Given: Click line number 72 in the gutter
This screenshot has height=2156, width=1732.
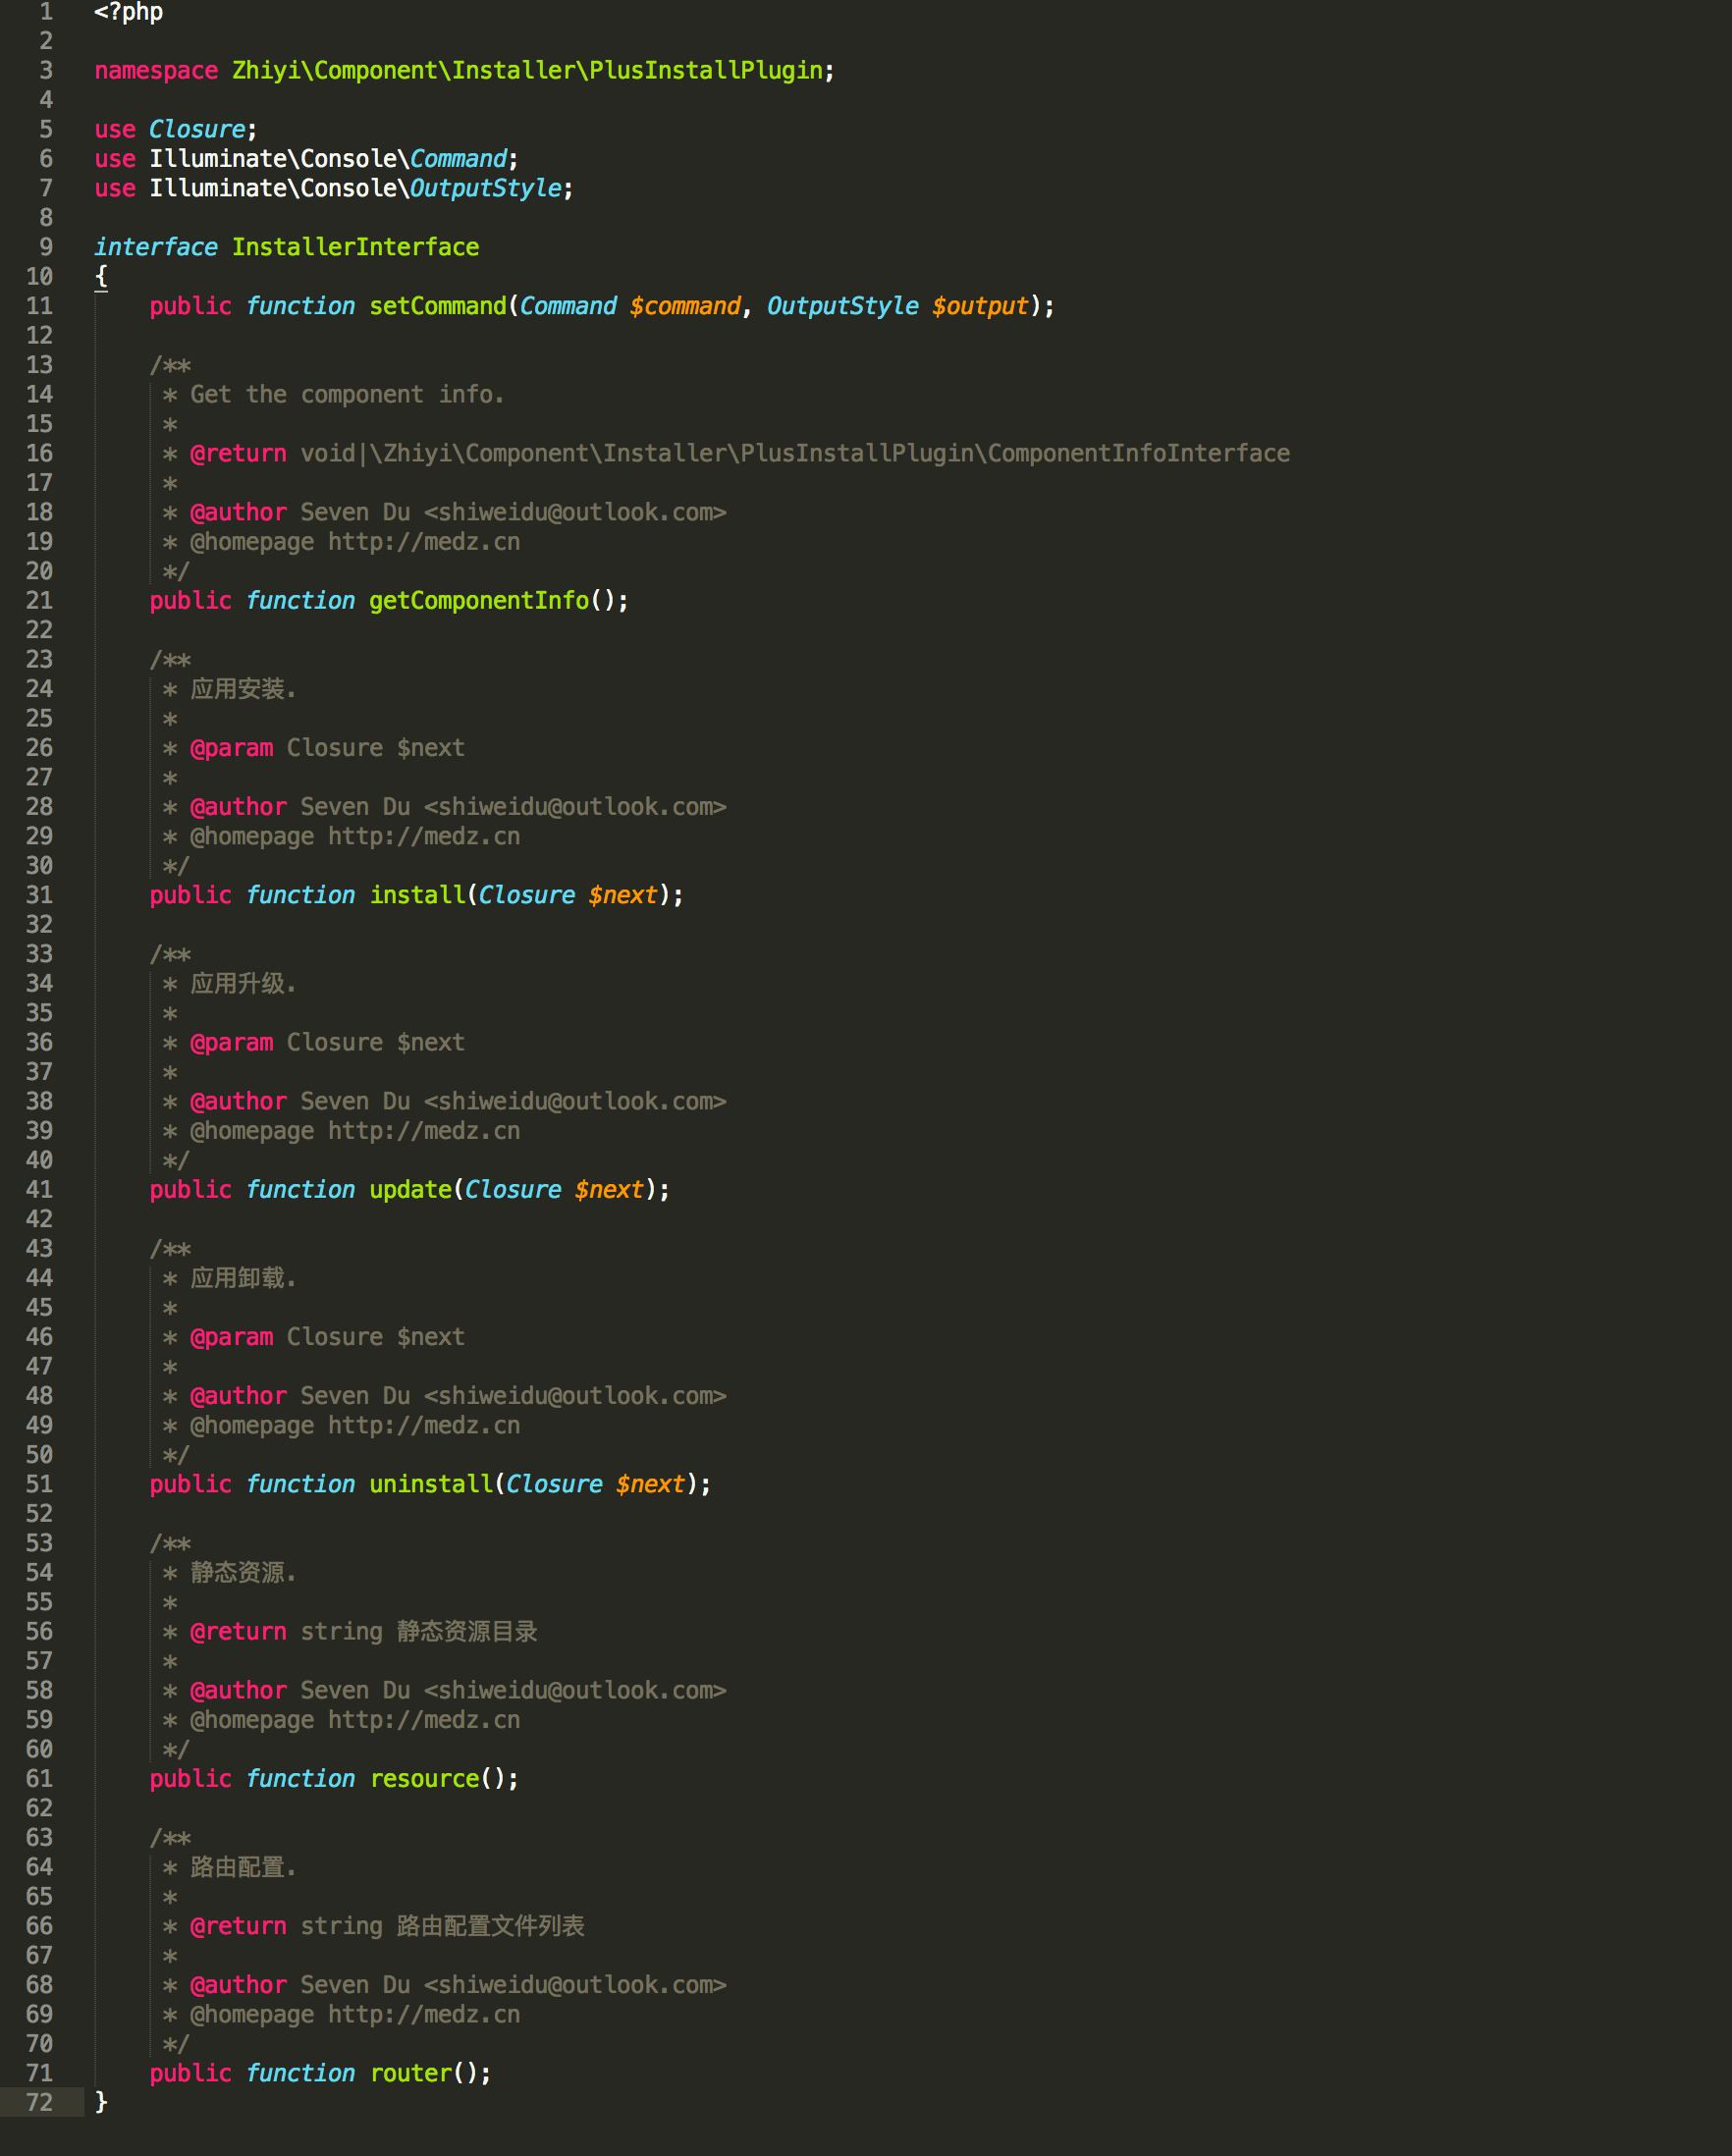Looking at the screenshot, I should [x=40, y=2103].
